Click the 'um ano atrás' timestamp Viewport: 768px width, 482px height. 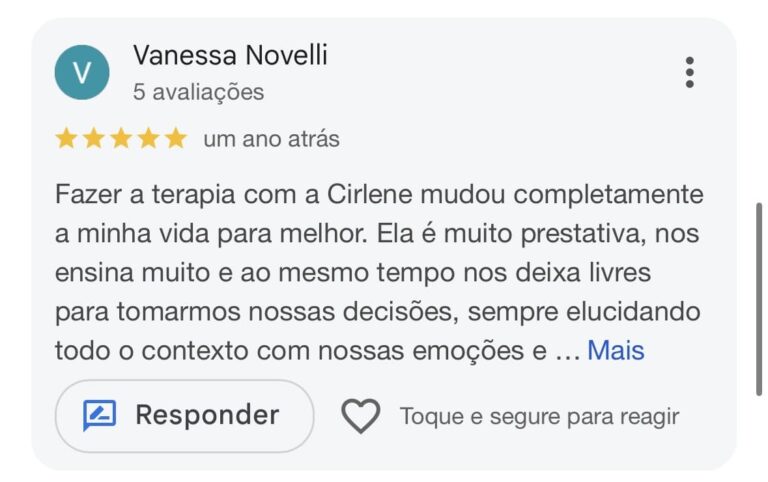[271, 140]
